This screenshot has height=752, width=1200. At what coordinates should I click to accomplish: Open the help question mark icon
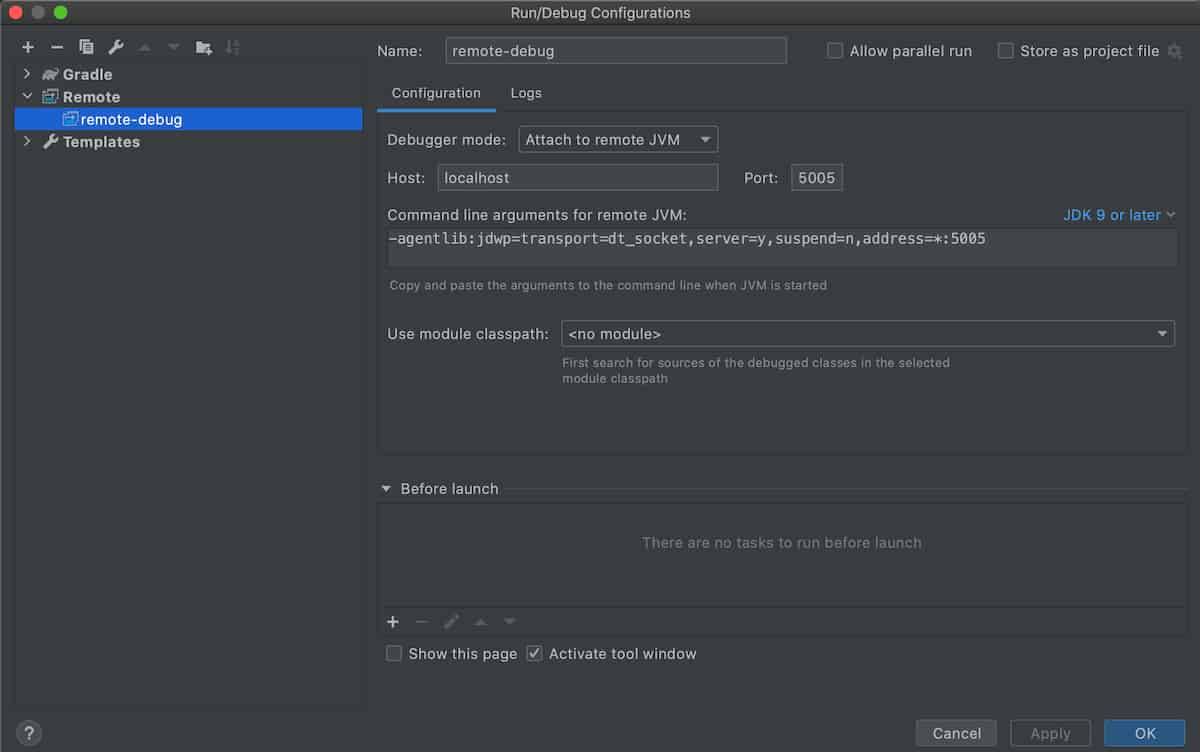(x=29, y=733)
